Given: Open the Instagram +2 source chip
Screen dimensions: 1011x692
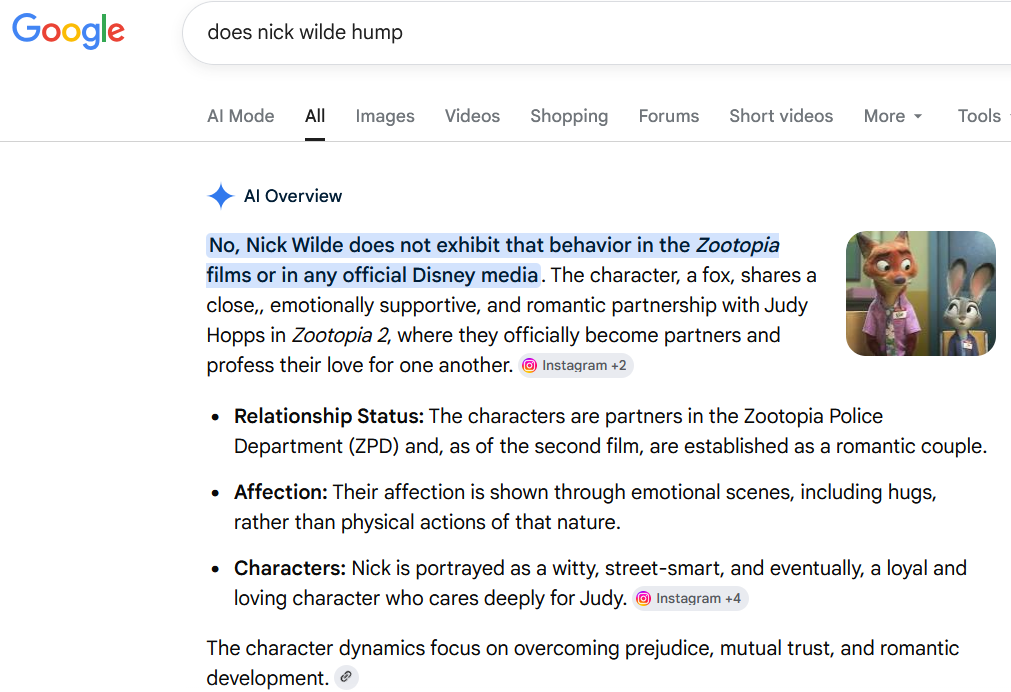Looking at the screenshot, I should click(x=575, y=366).
